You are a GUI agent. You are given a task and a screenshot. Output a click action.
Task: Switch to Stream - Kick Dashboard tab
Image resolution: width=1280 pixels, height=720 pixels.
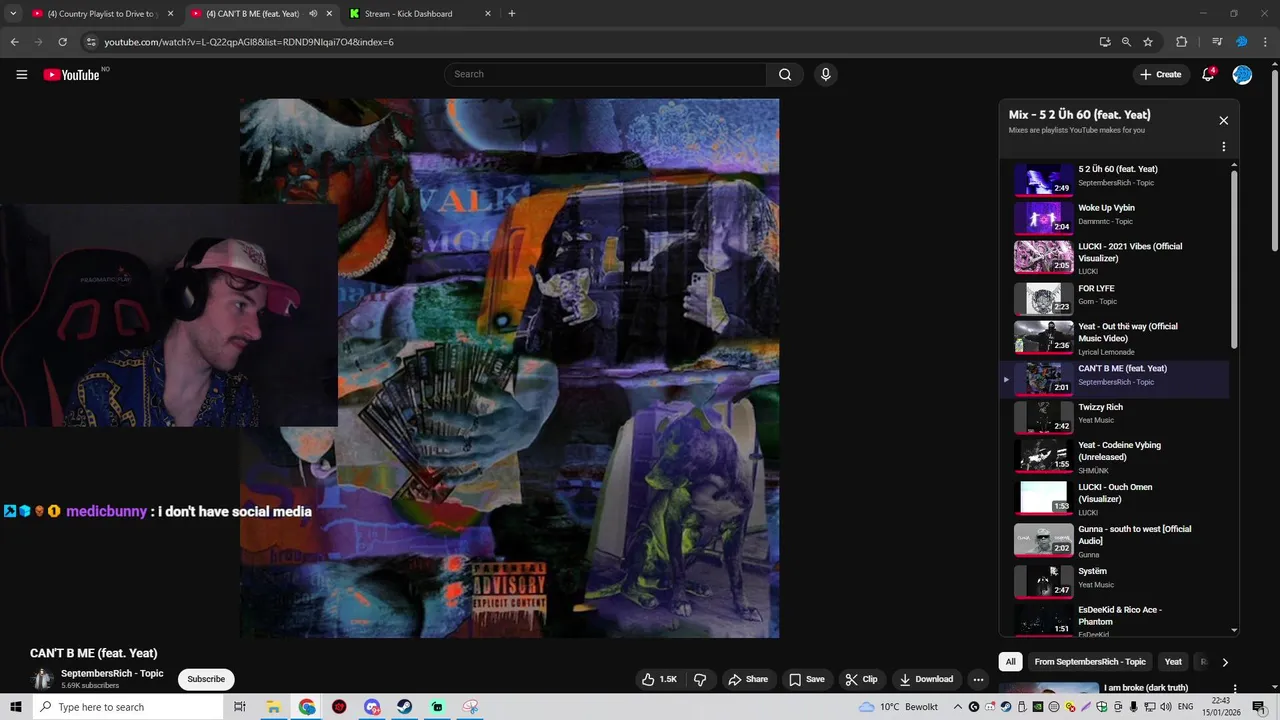[x=421, y=14]
